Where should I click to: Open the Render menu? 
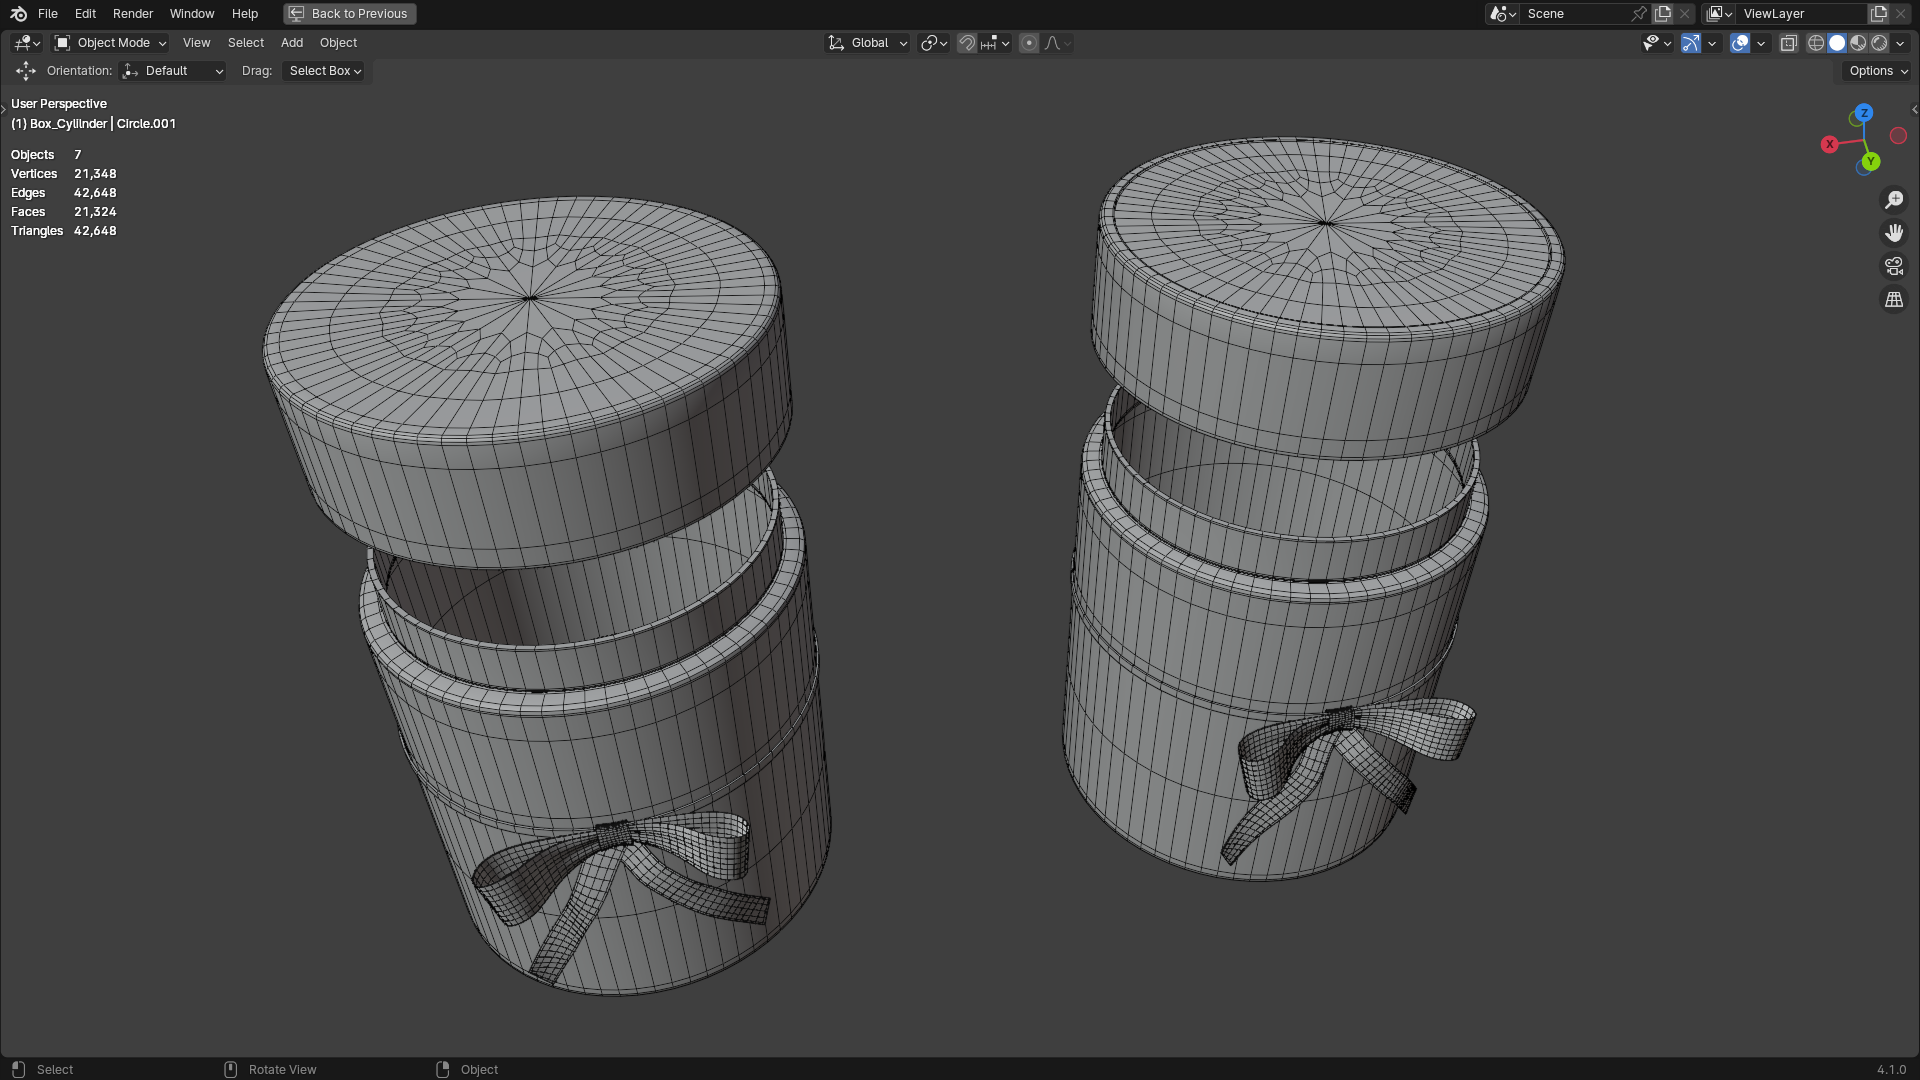133,14
